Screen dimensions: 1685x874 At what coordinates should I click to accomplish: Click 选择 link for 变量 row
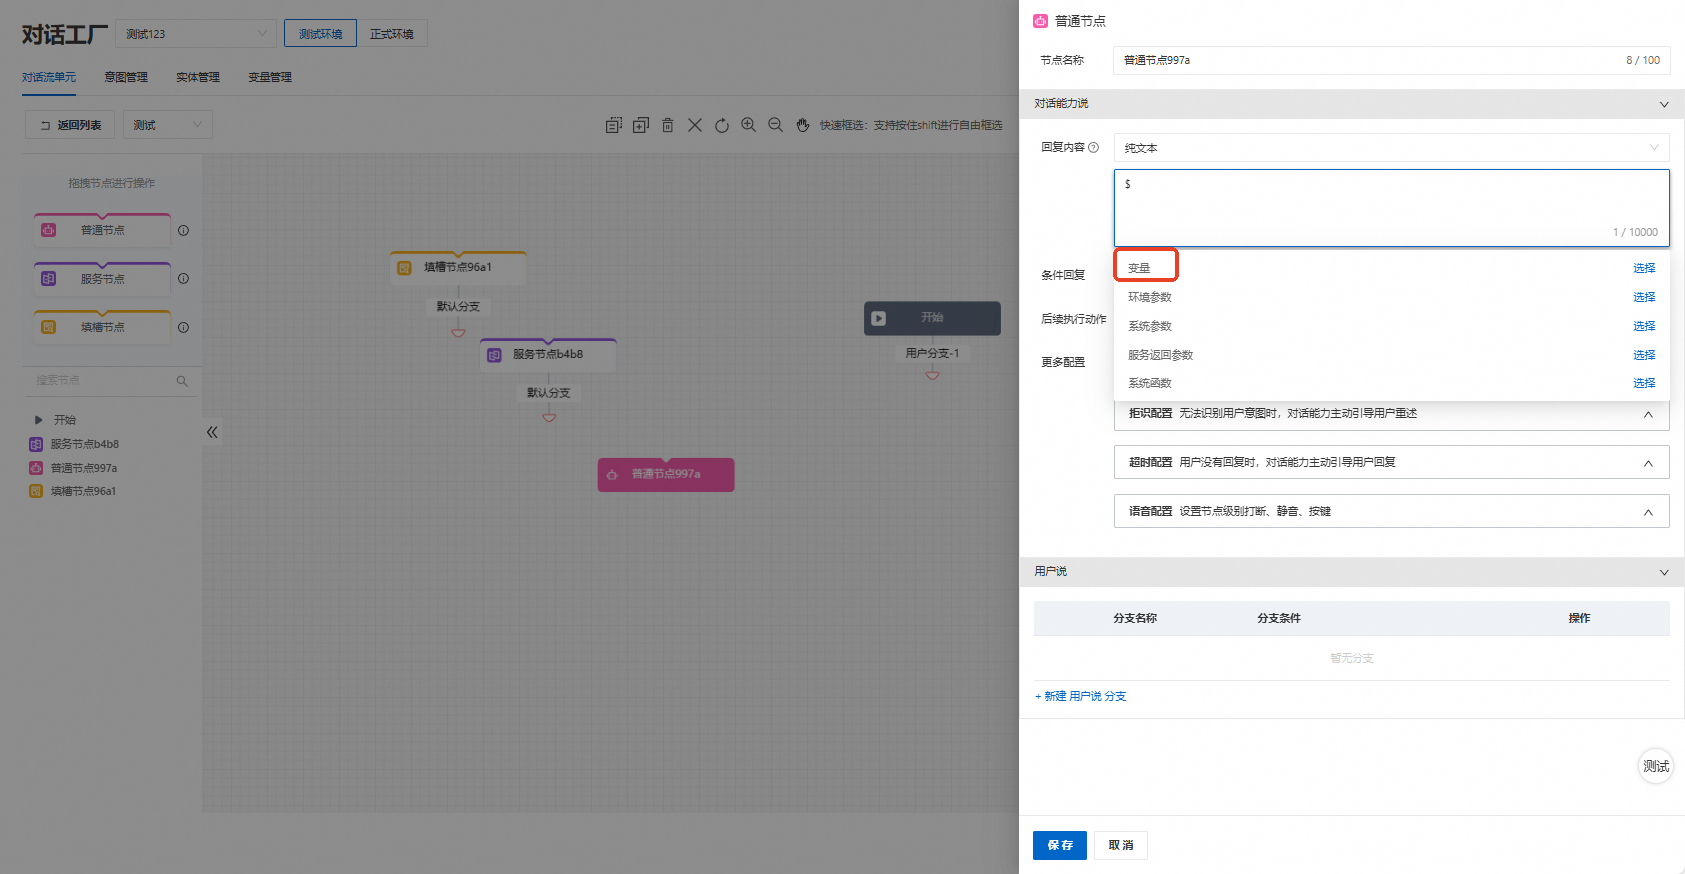pyautogui.click(x=1644, y=268)
